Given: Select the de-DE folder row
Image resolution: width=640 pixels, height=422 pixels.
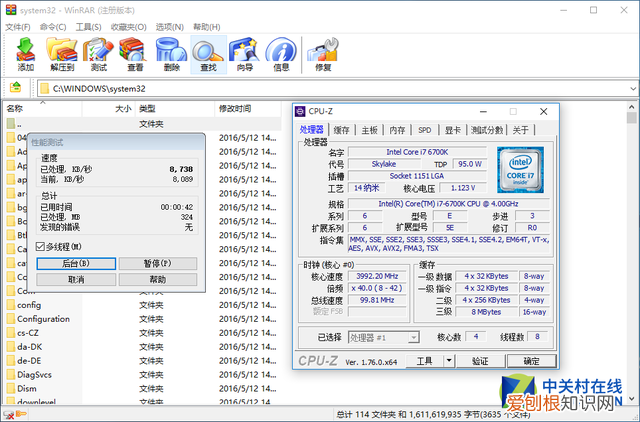Looking at the screenshot, I should (x=142, y=361).
